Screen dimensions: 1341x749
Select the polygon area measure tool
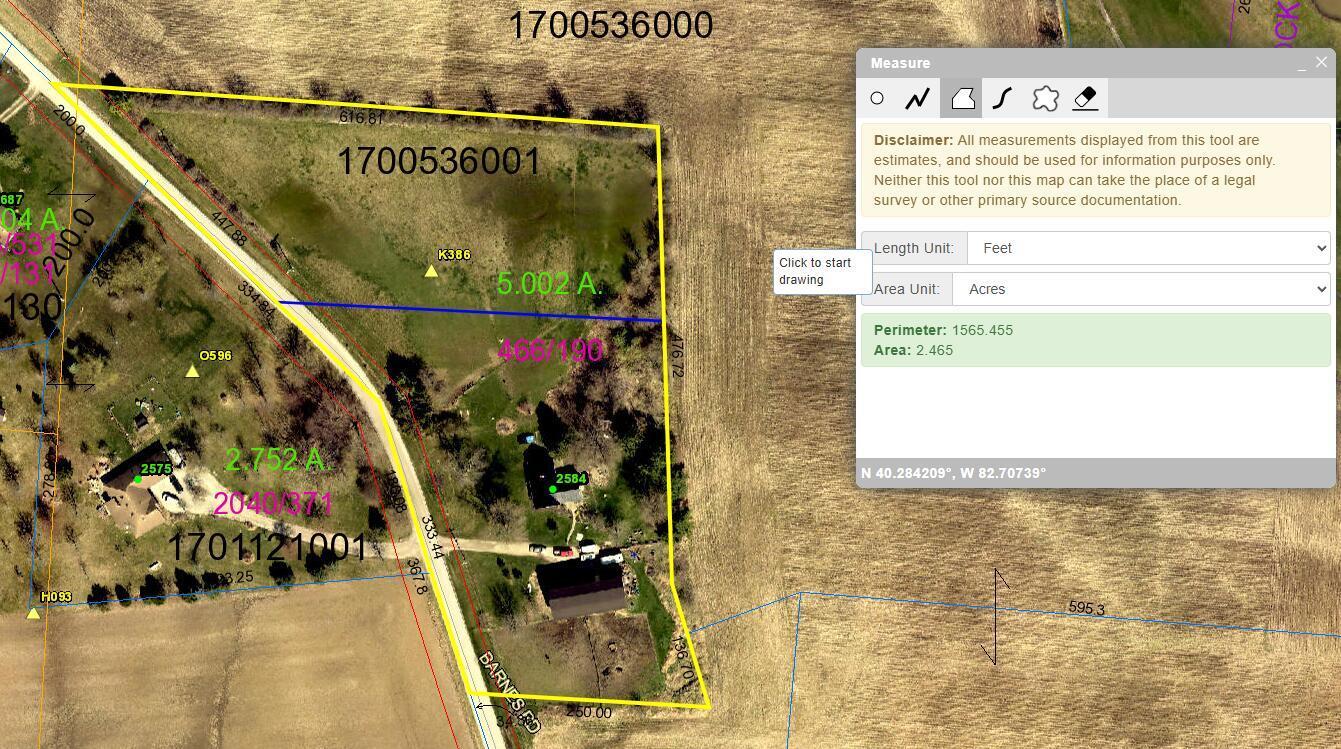click(962, 98)
